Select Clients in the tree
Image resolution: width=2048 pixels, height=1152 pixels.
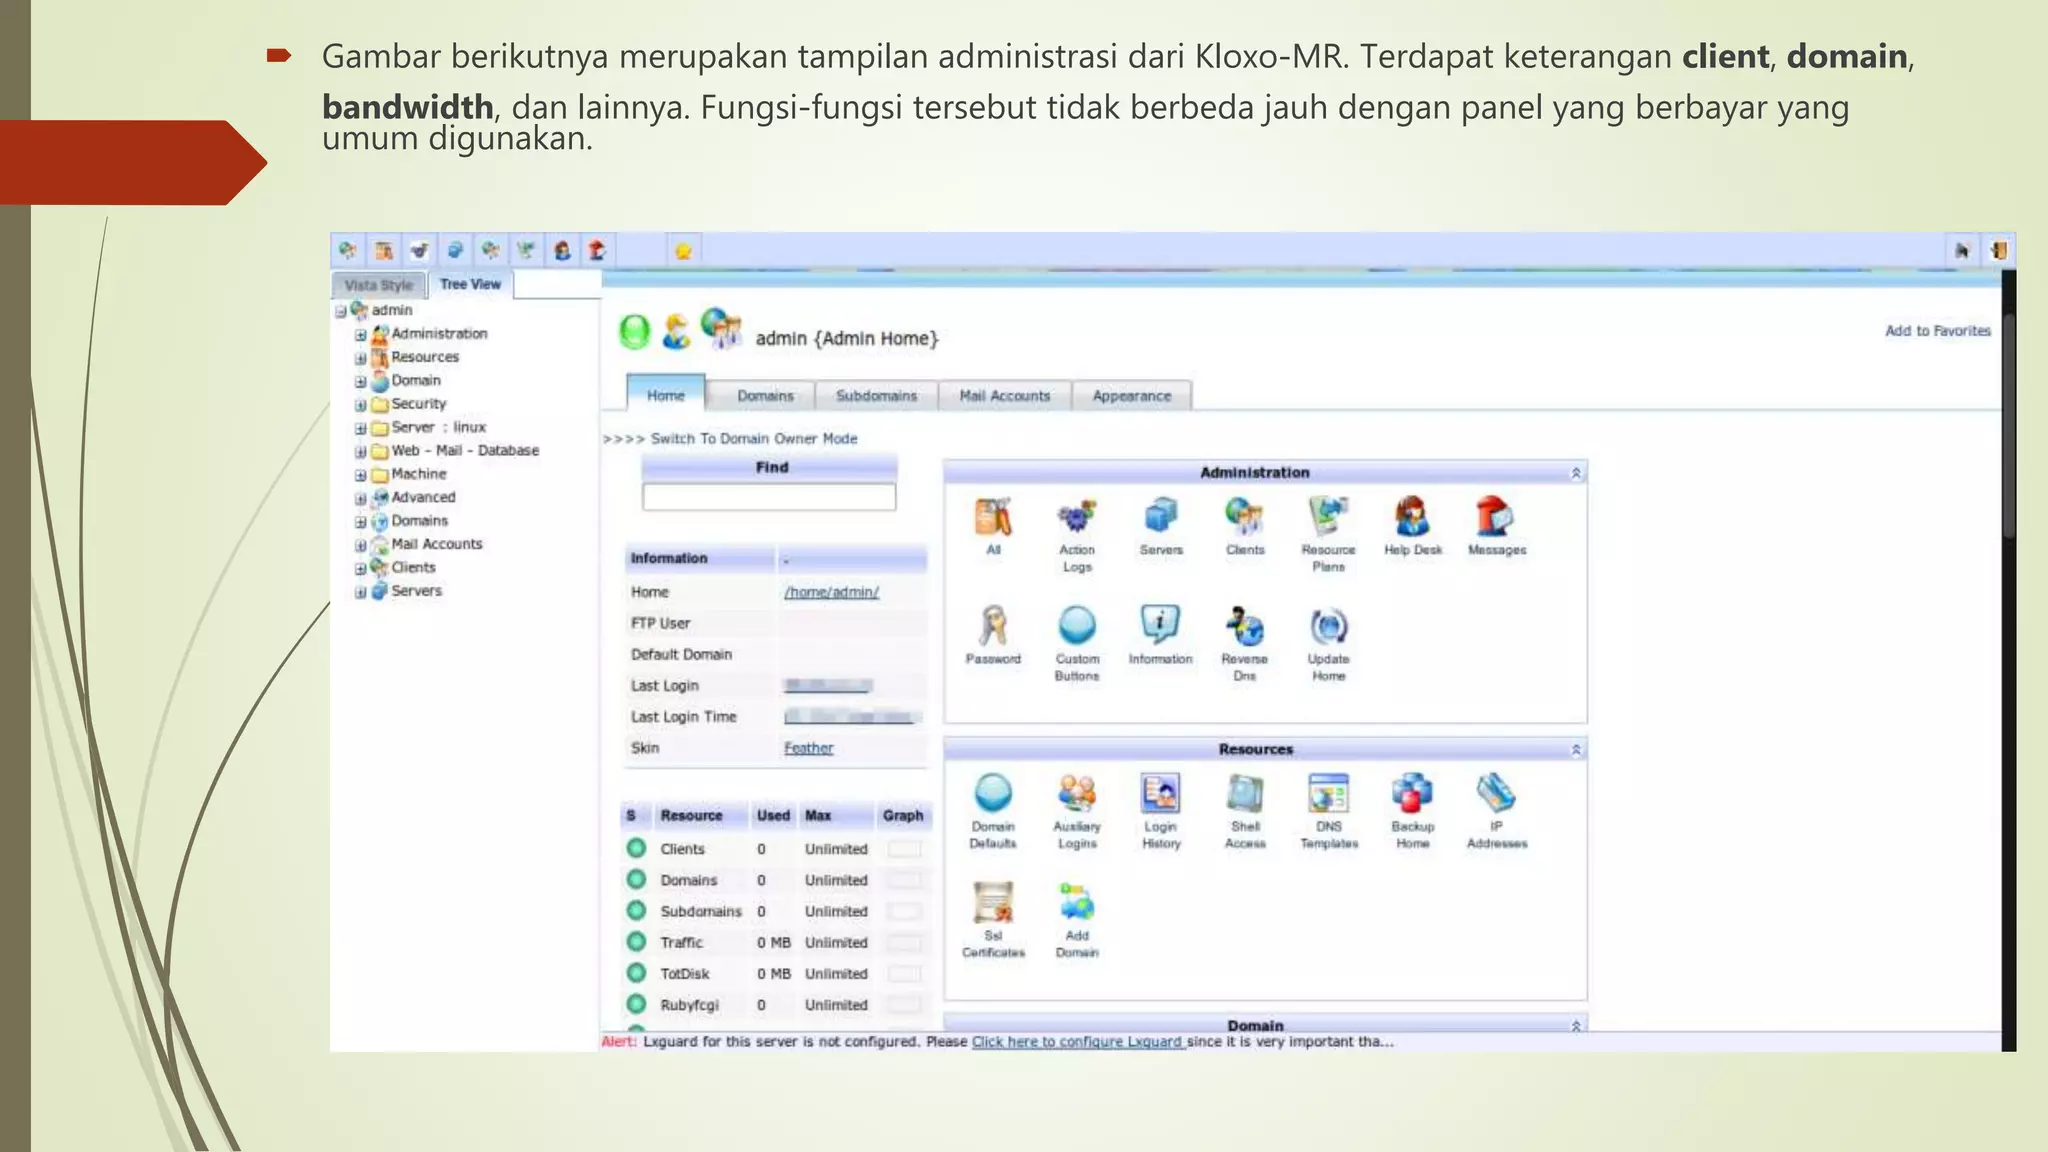click(x=413, y=567)
